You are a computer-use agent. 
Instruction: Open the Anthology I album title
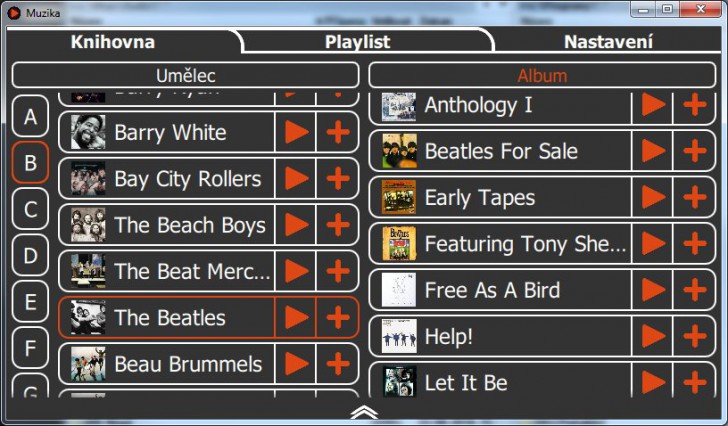(478, 105)
